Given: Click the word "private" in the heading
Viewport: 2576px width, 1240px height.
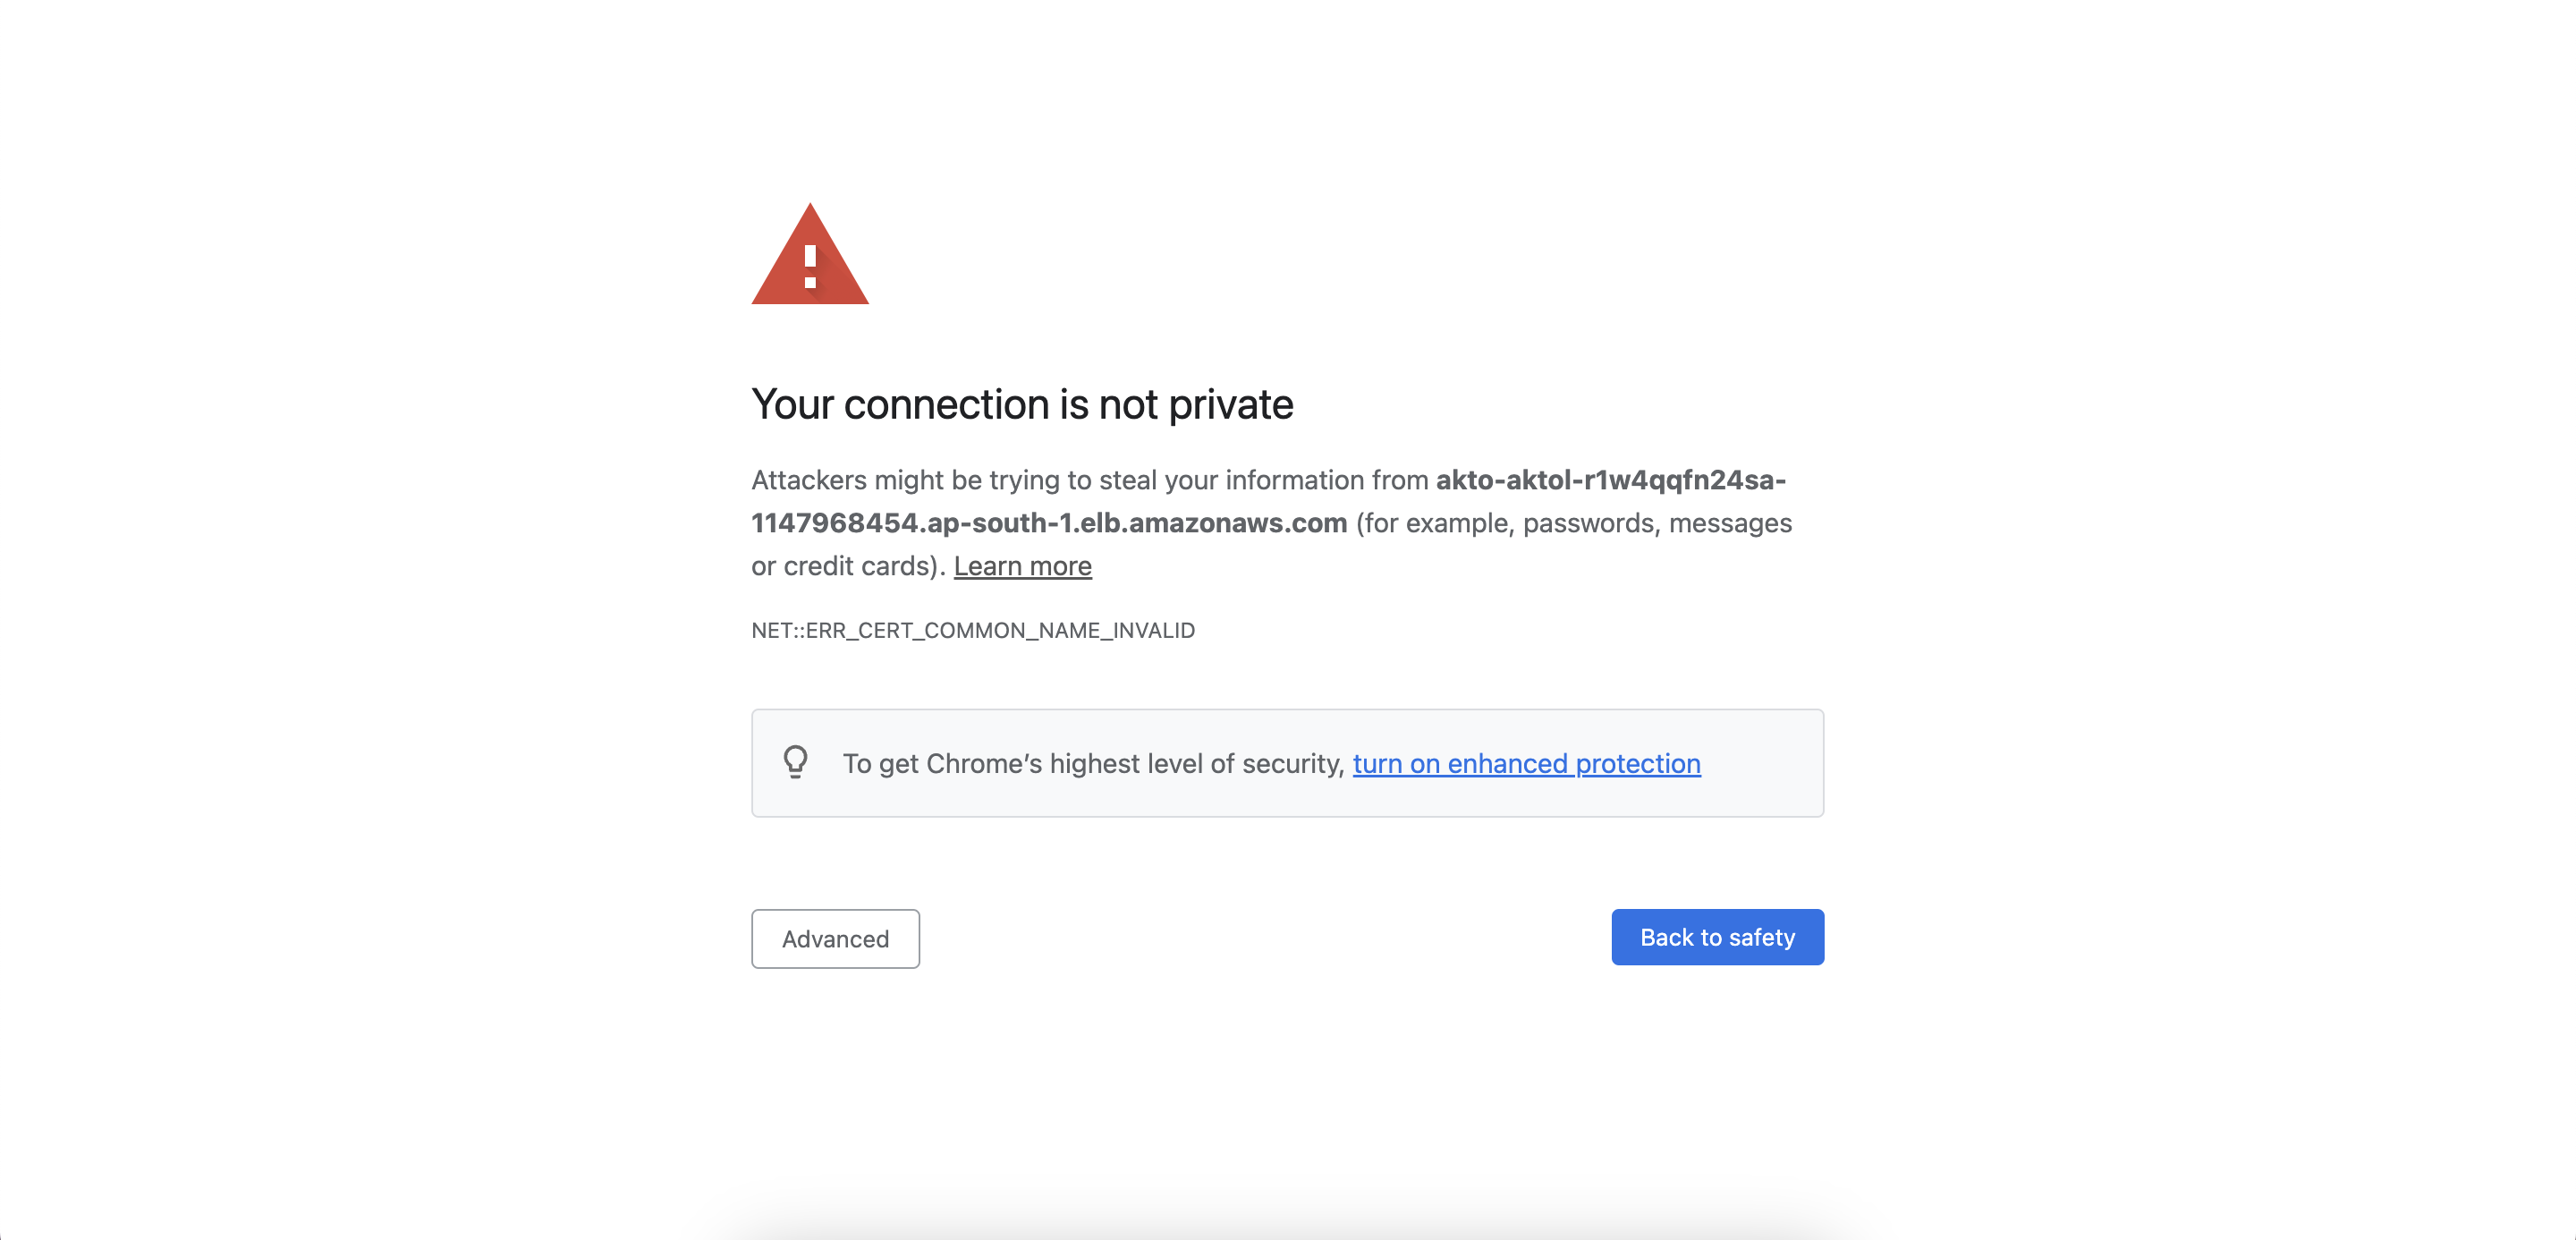Looking at the screenshot, I should pos(1230,405).
